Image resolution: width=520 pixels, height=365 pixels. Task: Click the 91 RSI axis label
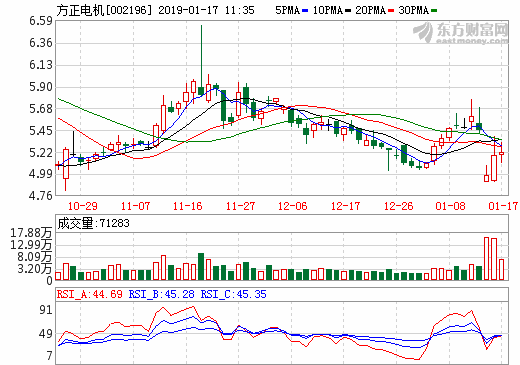46,310
